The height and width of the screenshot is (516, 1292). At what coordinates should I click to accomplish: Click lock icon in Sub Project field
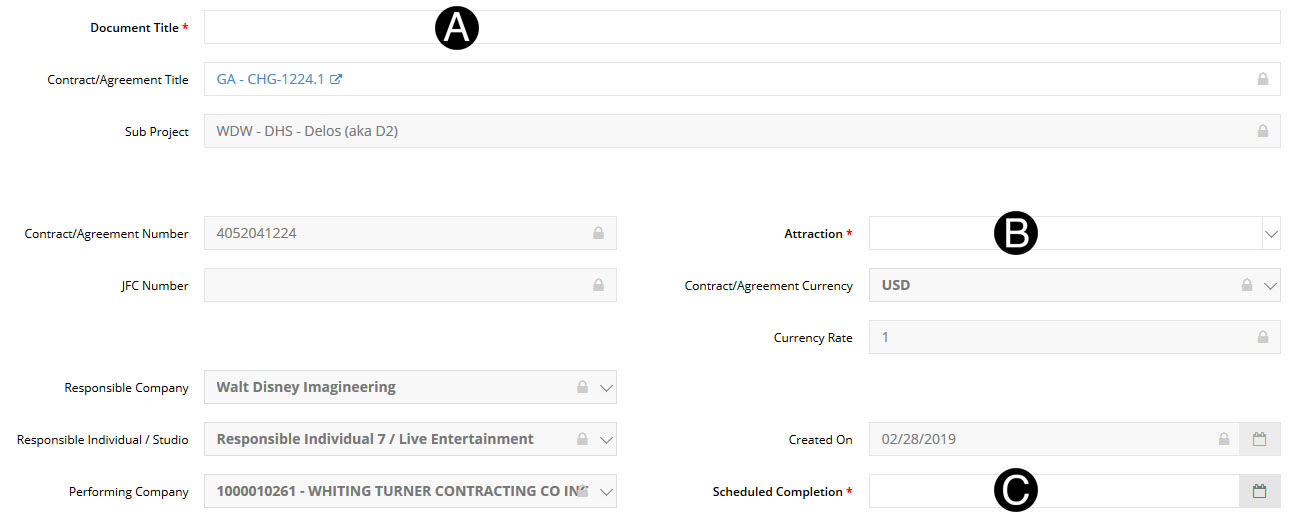[x=1262, y=131]
